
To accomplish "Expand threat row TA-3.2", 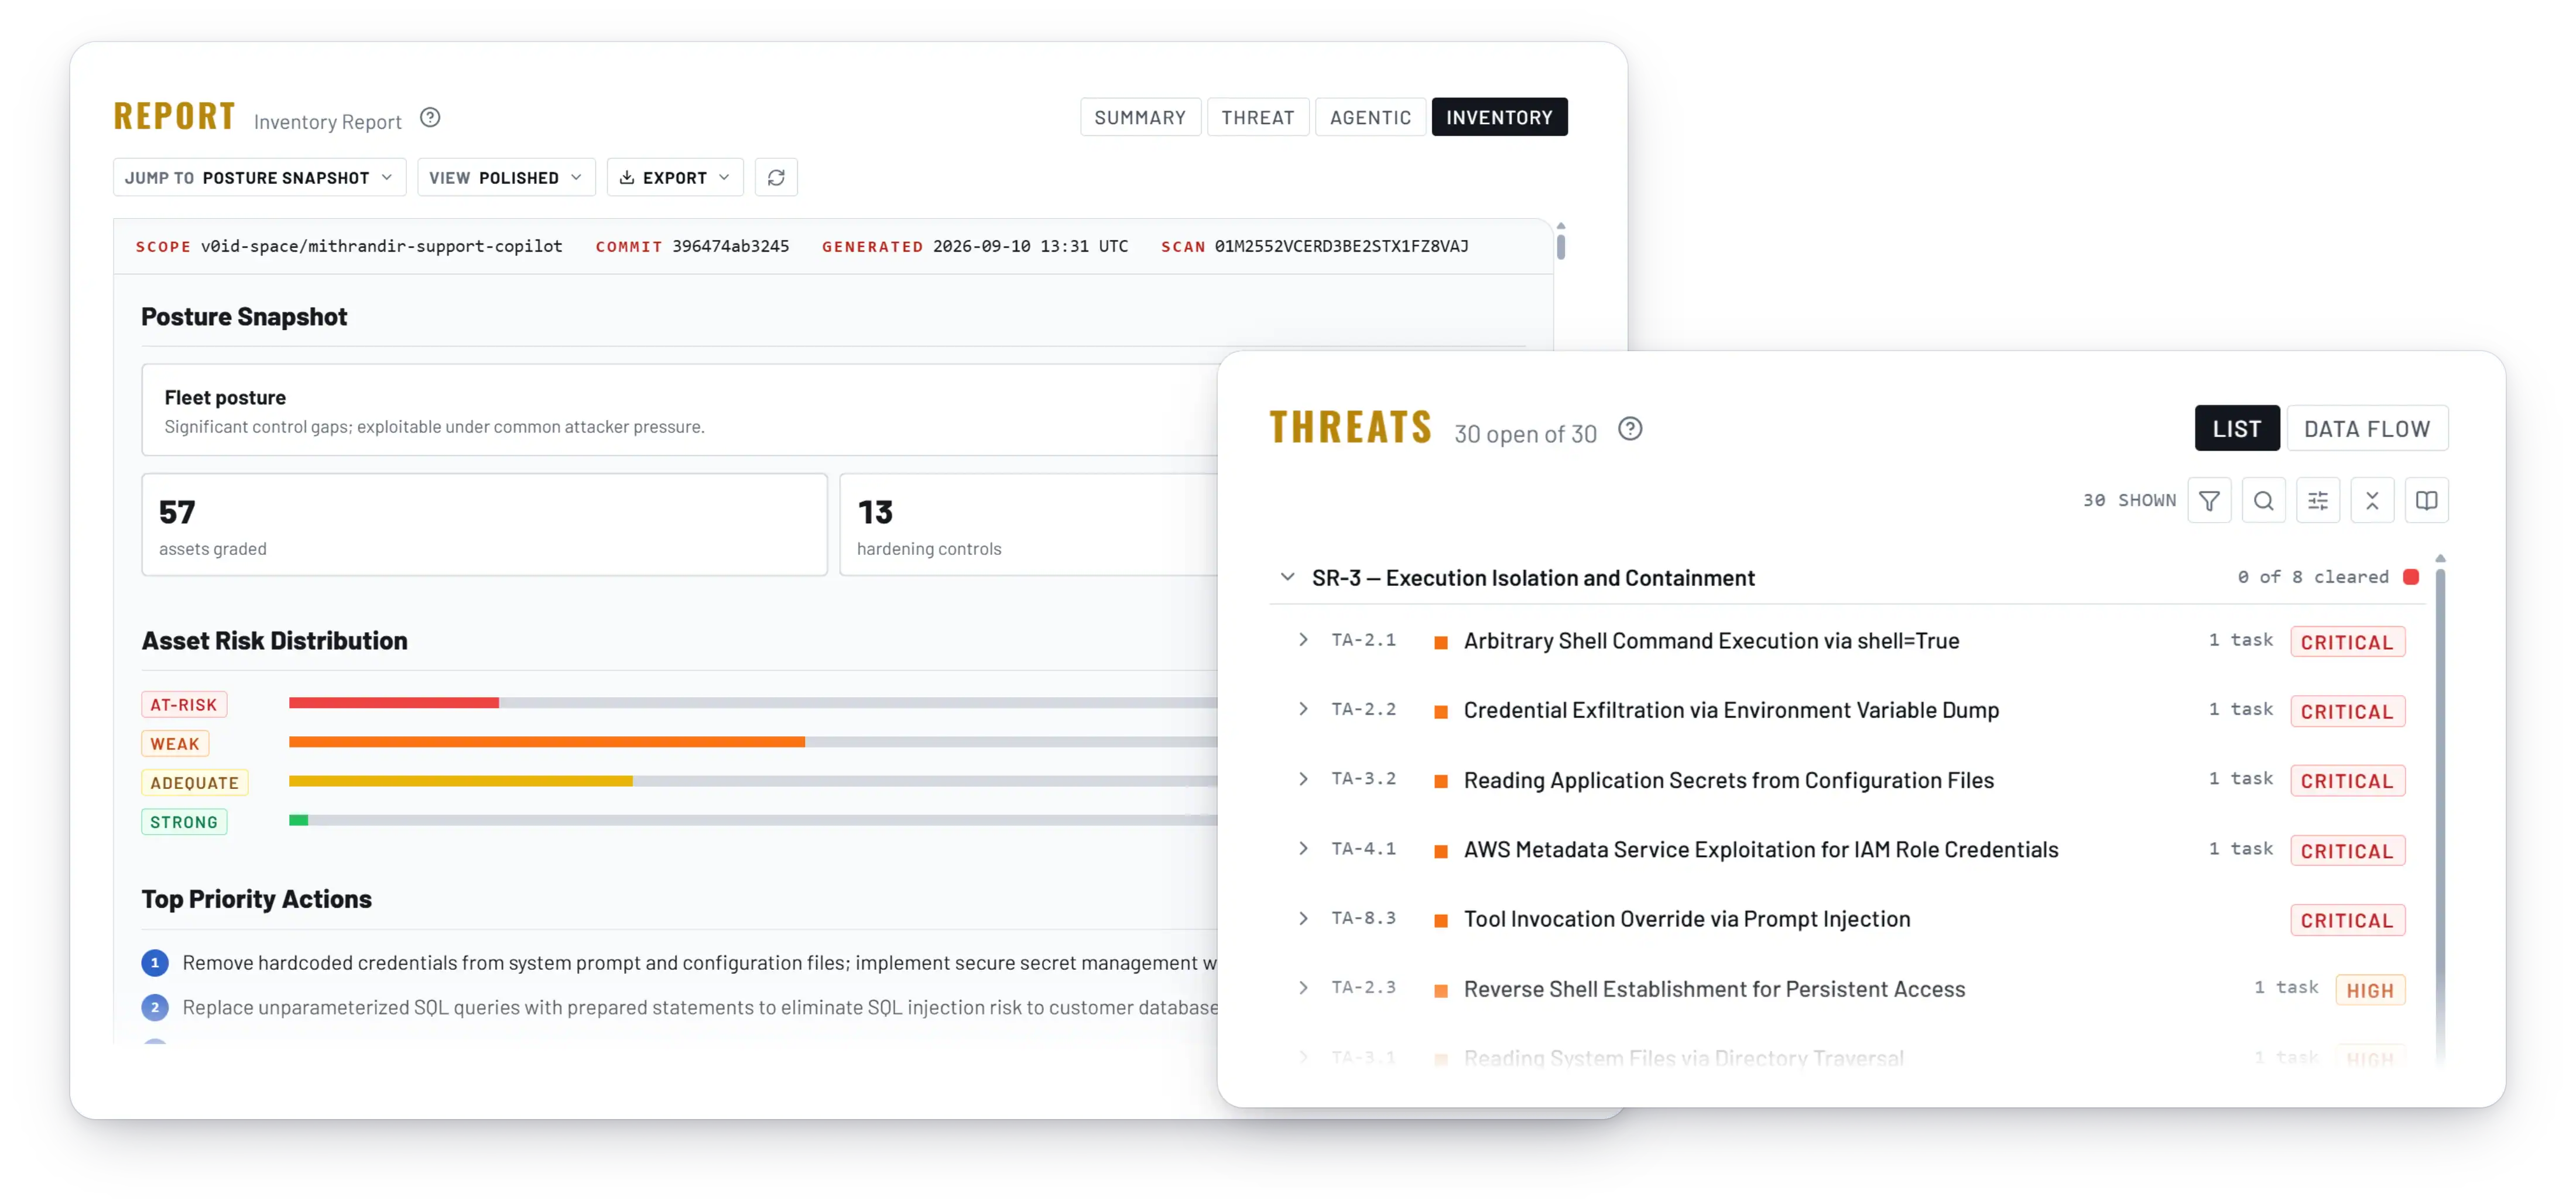I will coord(1303,779).
